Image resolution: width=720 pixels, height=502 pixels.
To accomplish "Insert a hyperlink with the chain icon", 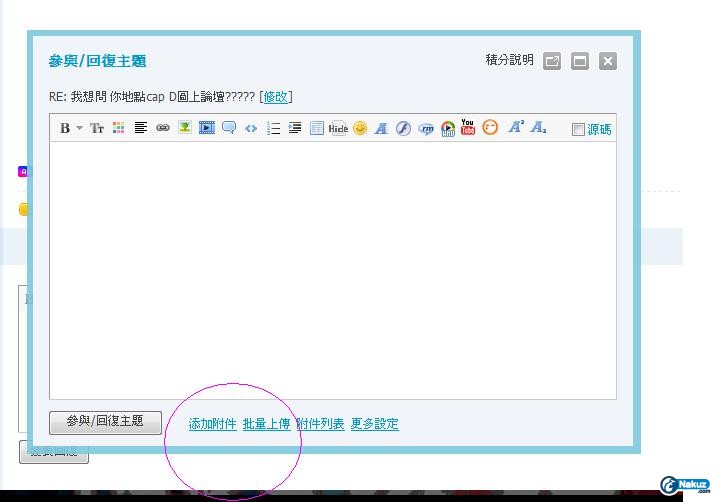I will pyautogui.click(x=163, y=128).
